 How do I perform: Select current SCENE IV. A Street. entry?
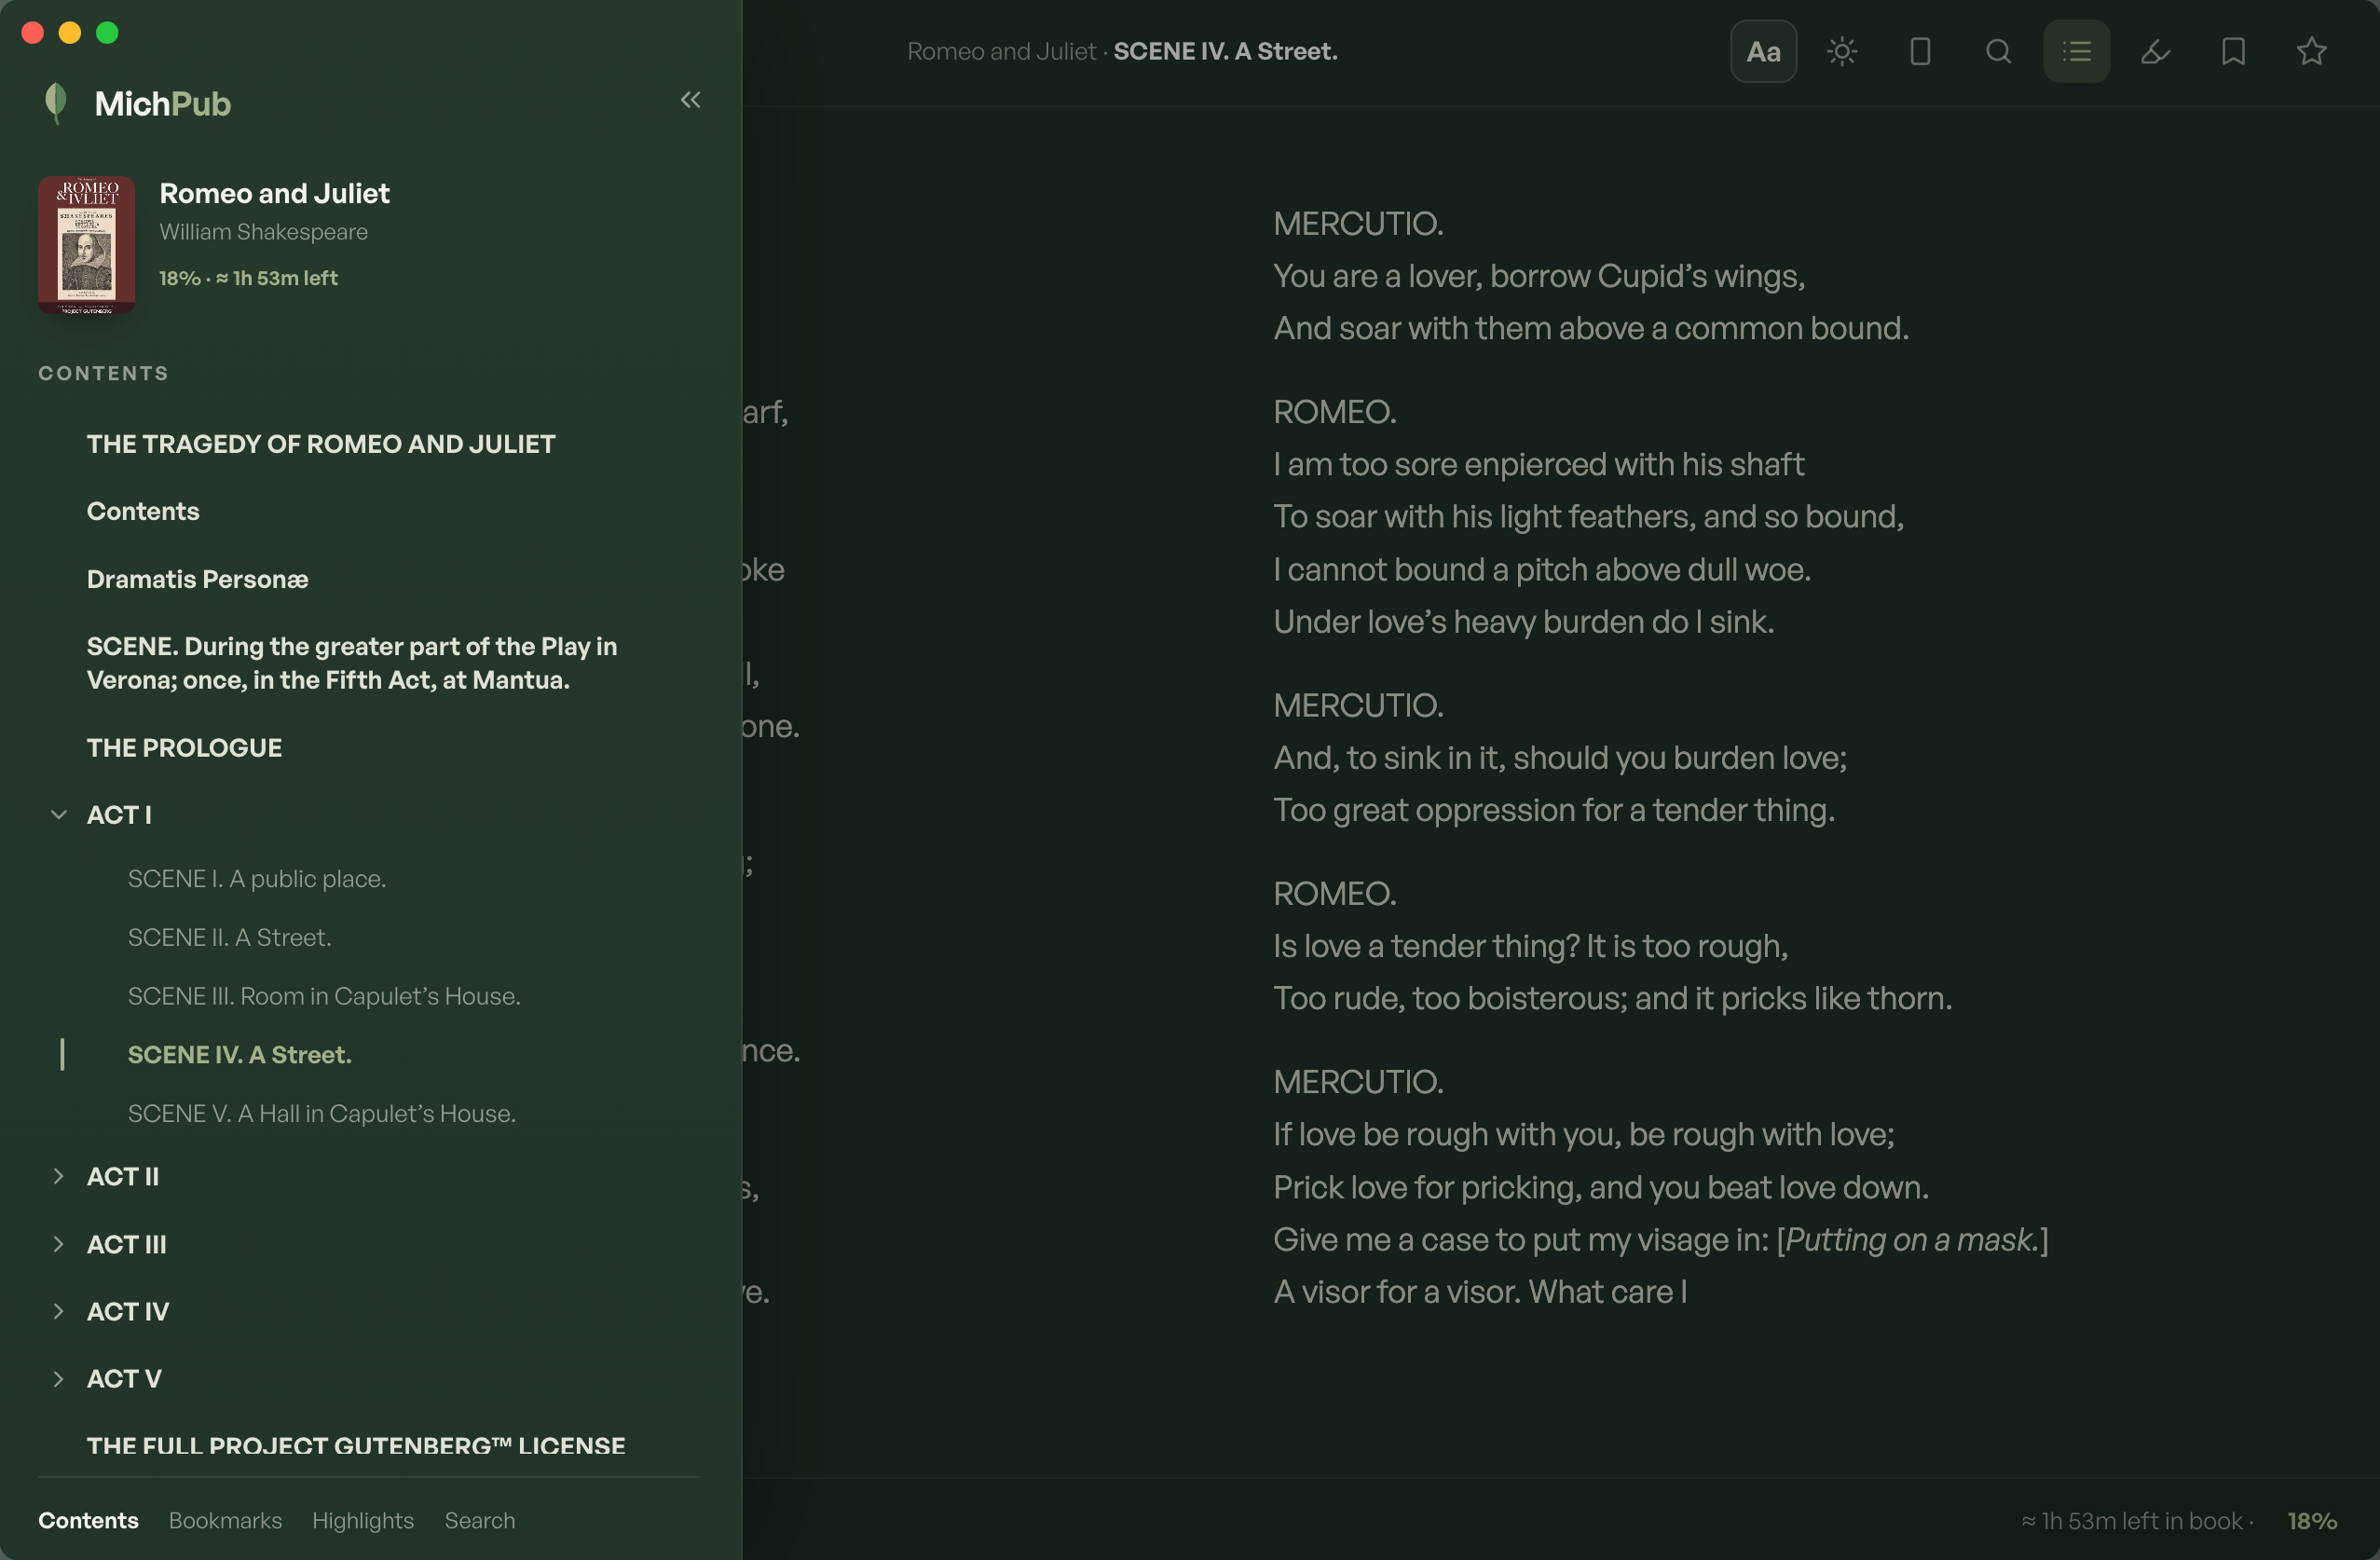coord(240,1055)
